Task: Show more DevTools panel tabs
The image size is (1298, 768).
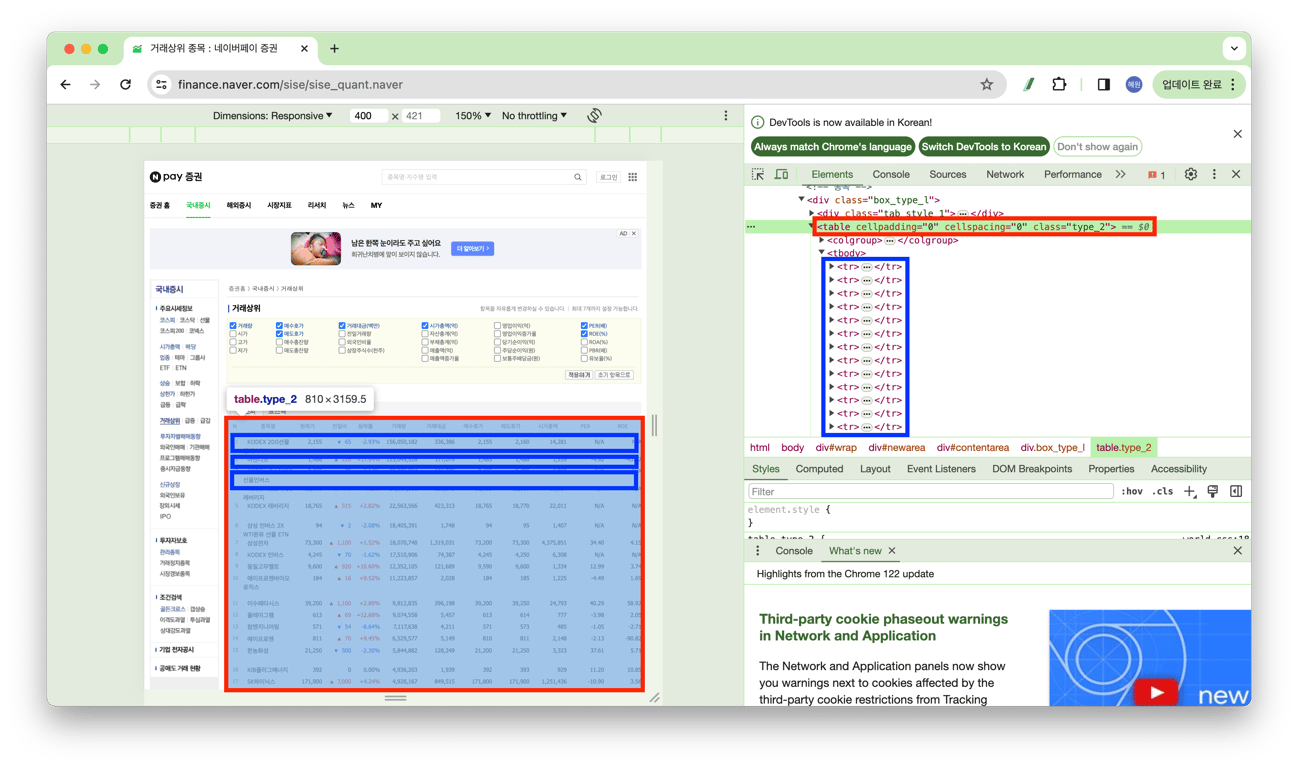Action: tap(1120, 175)
